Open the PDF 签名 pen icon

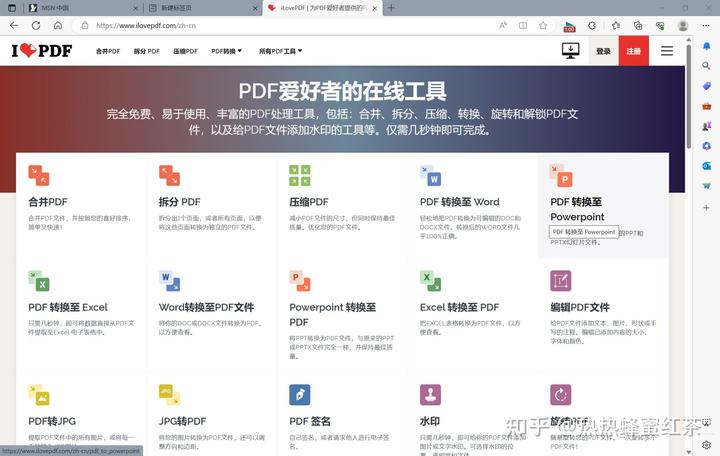pyautogui.click(x=300, y=395)
